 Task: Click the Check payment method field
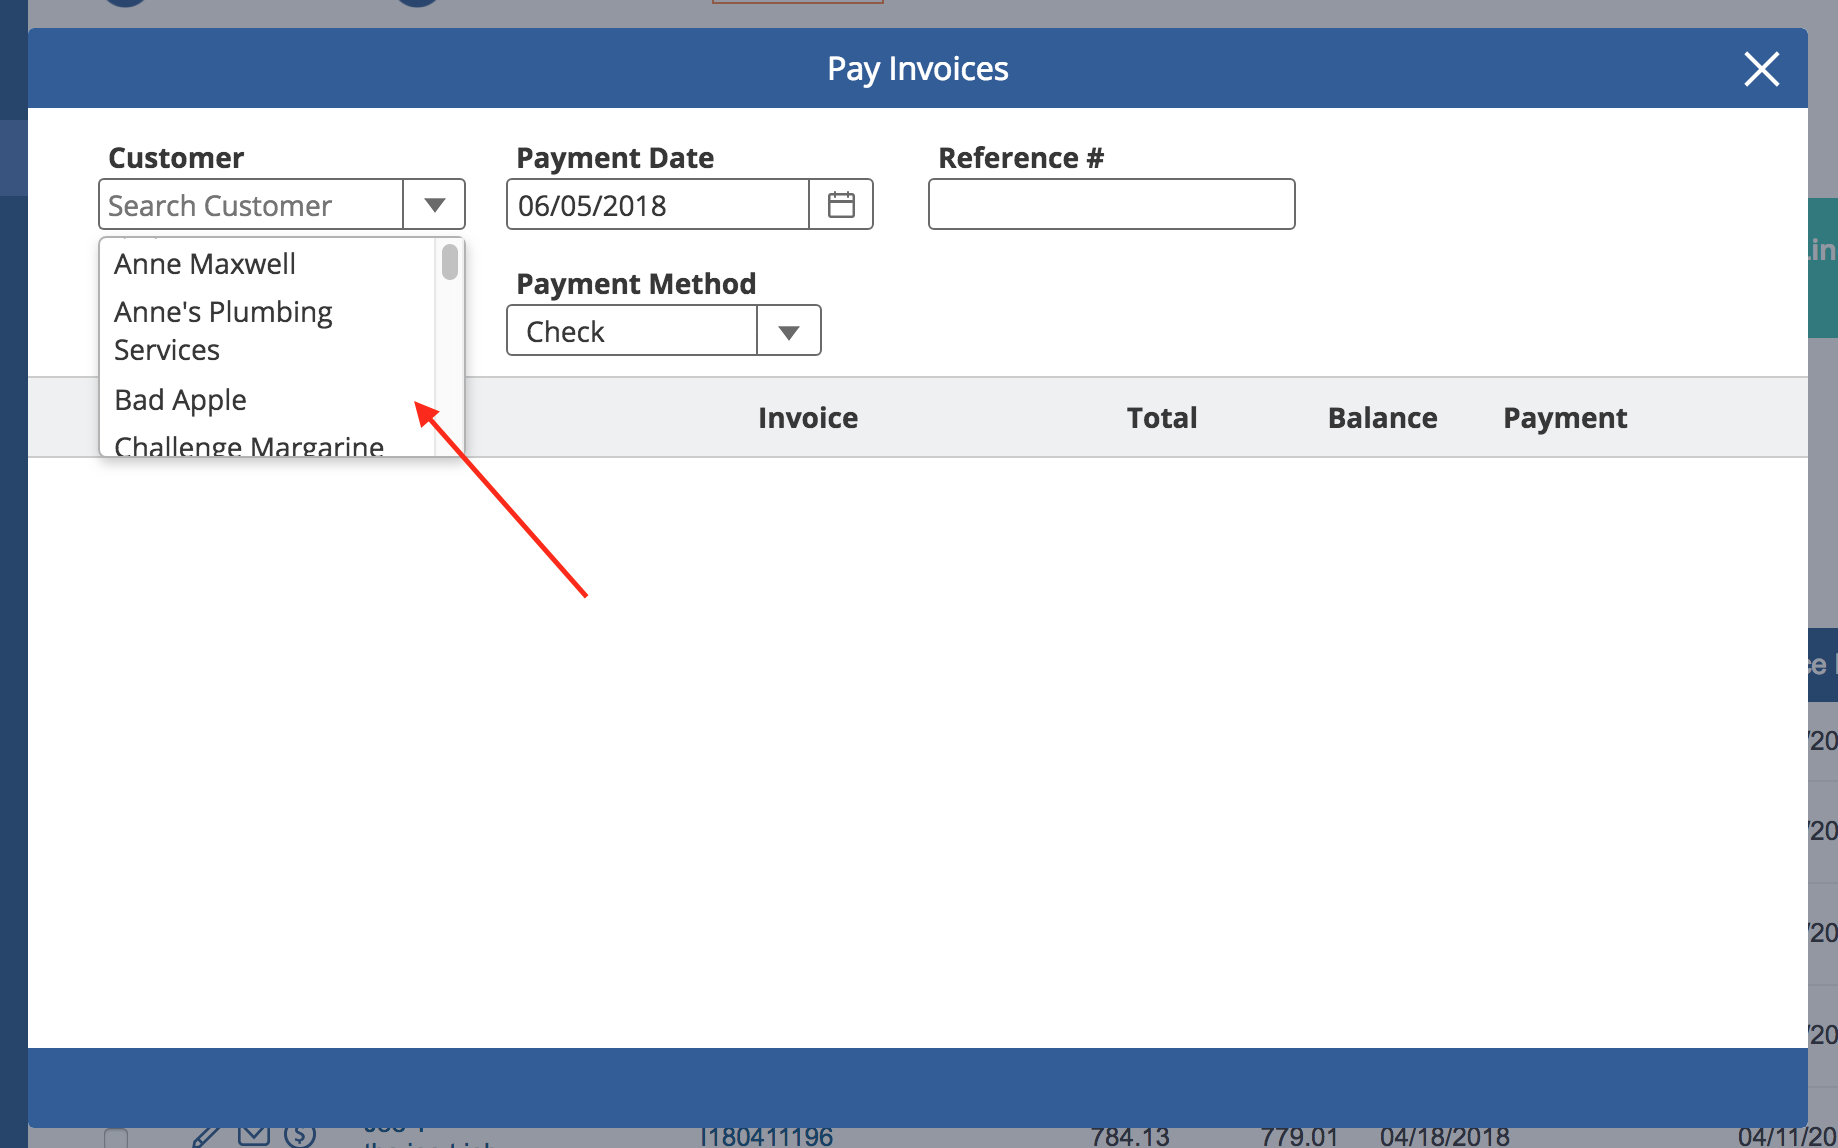[632, 331]
